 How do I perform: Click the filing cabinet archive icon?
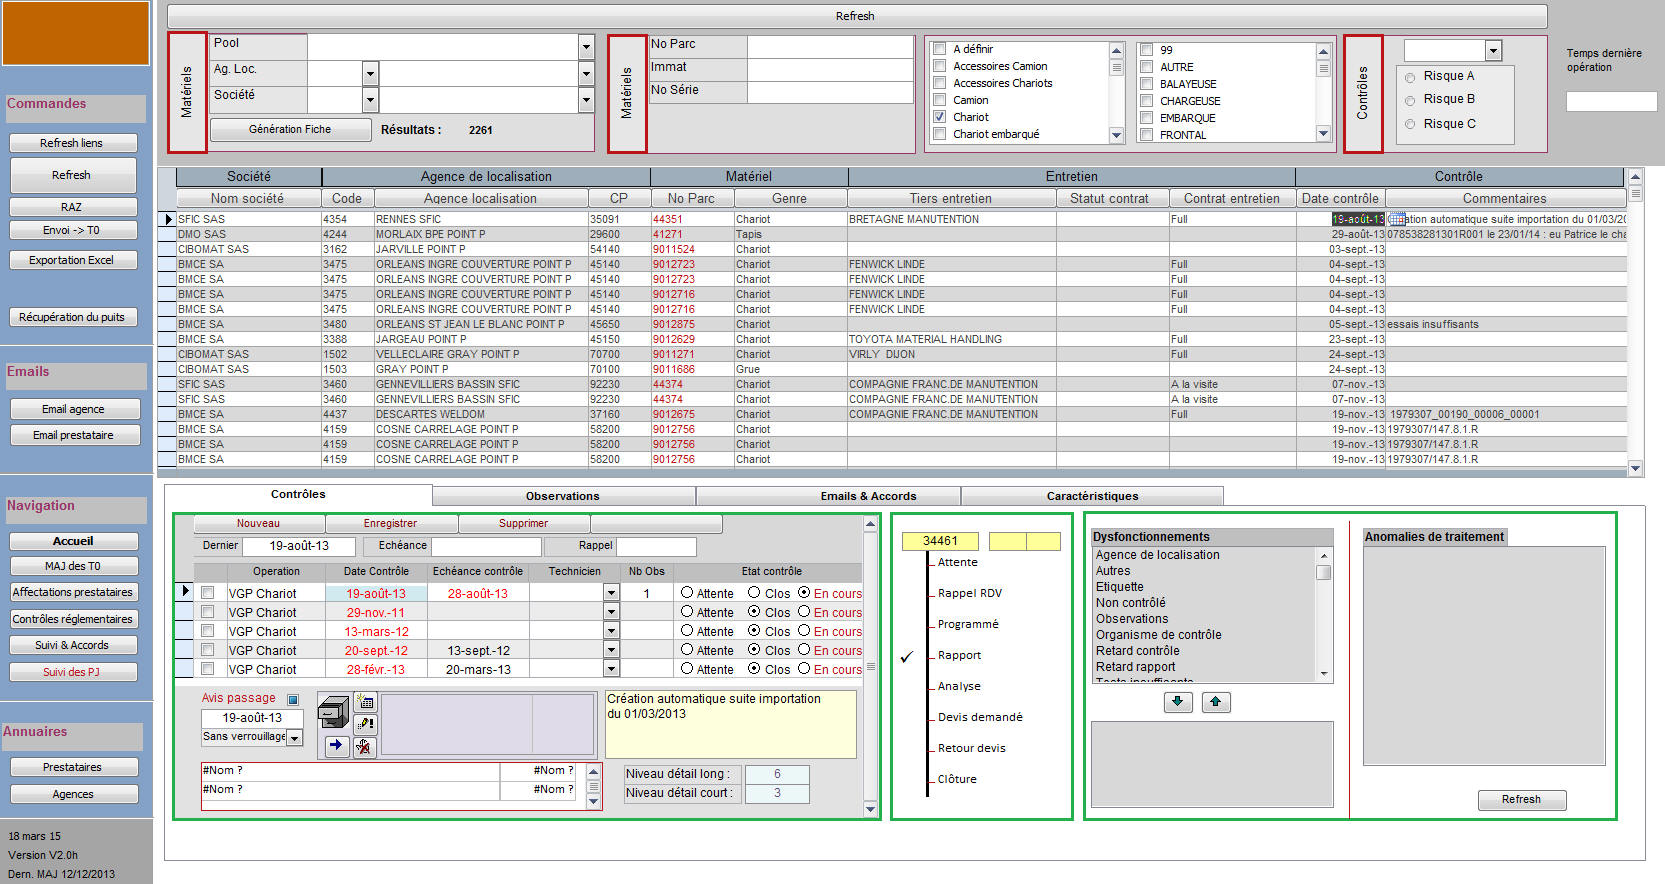pyautogui.click(x=333, y=713)
